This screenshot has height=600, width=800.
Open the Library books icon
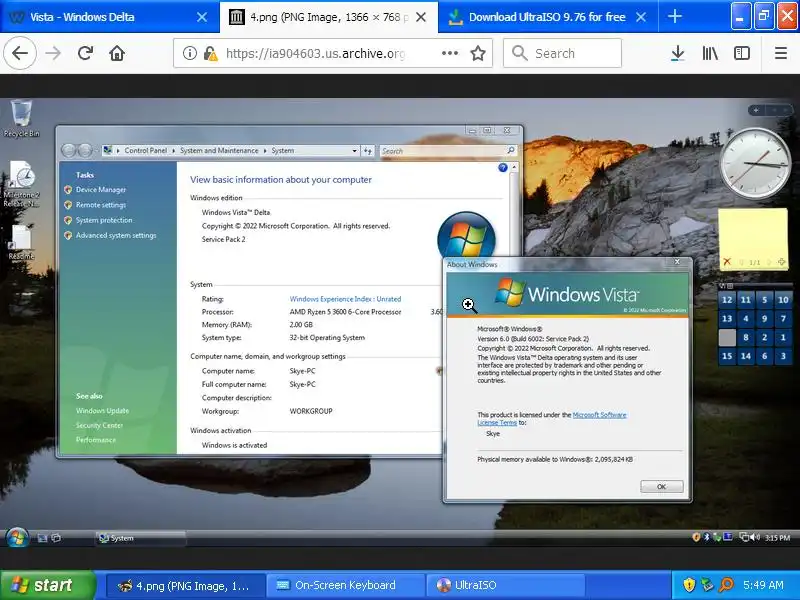click(x=710, y=53)
